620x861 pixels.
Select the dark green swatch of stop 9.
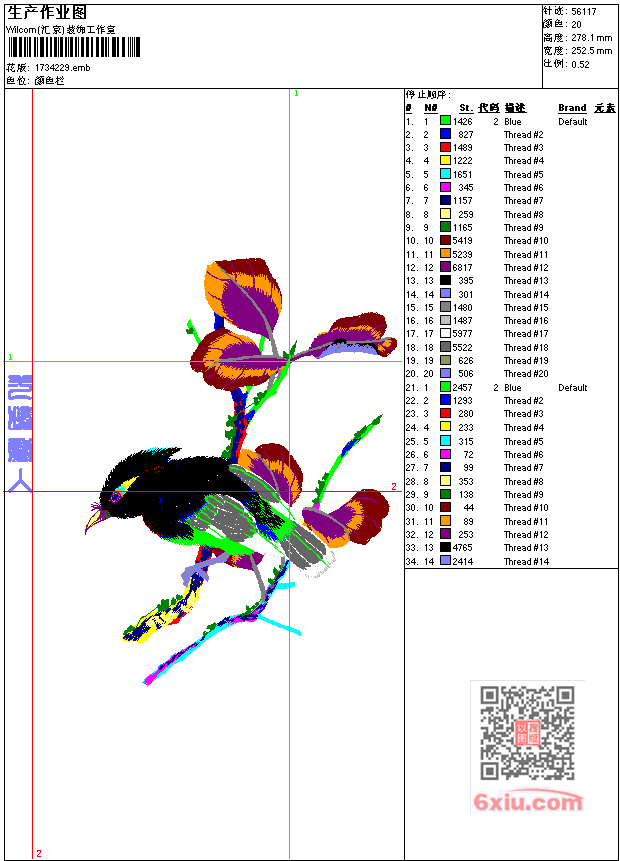445,227
